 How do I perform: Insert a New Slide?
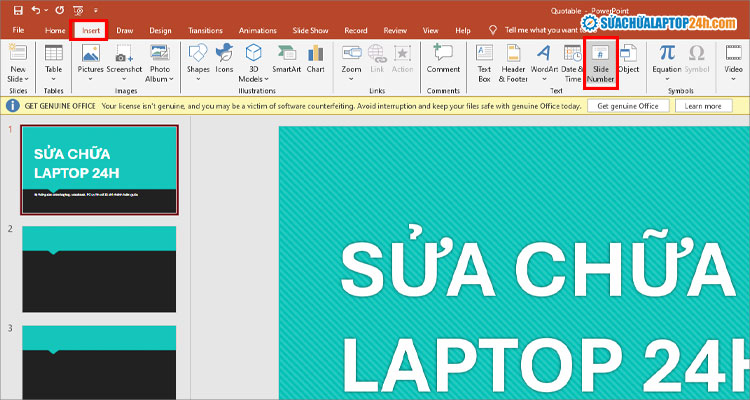tap(18, 53)
